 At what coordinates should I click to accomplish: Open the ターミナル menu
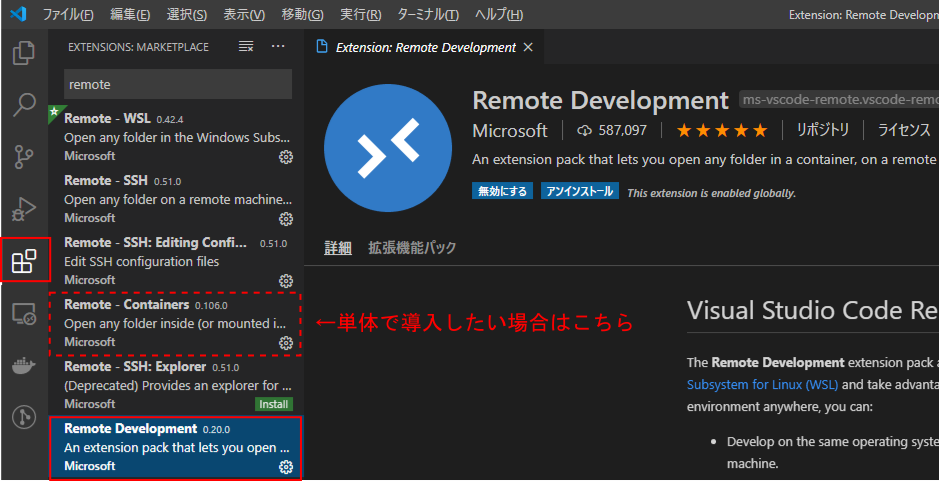tap(428, 14)
